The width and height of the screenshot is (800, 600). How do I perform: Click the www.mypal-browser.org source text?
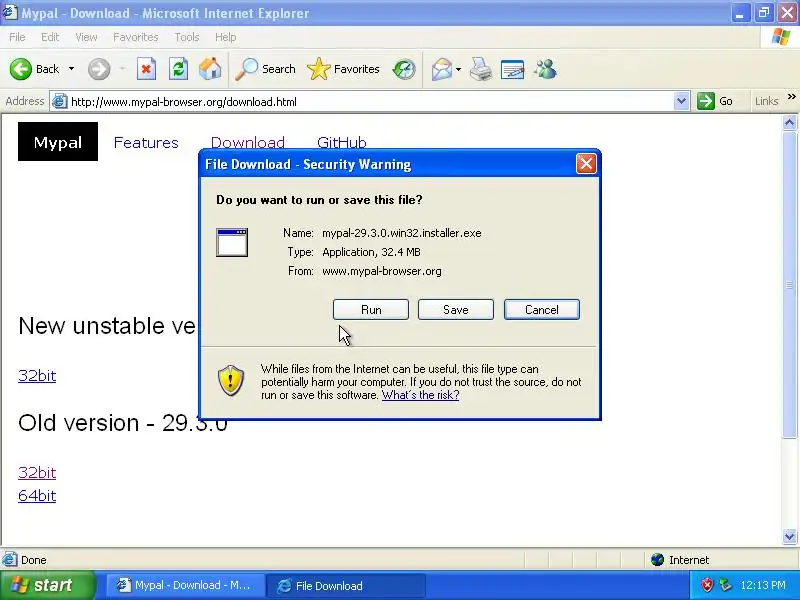pyautogui.click(x=382, y=271)
